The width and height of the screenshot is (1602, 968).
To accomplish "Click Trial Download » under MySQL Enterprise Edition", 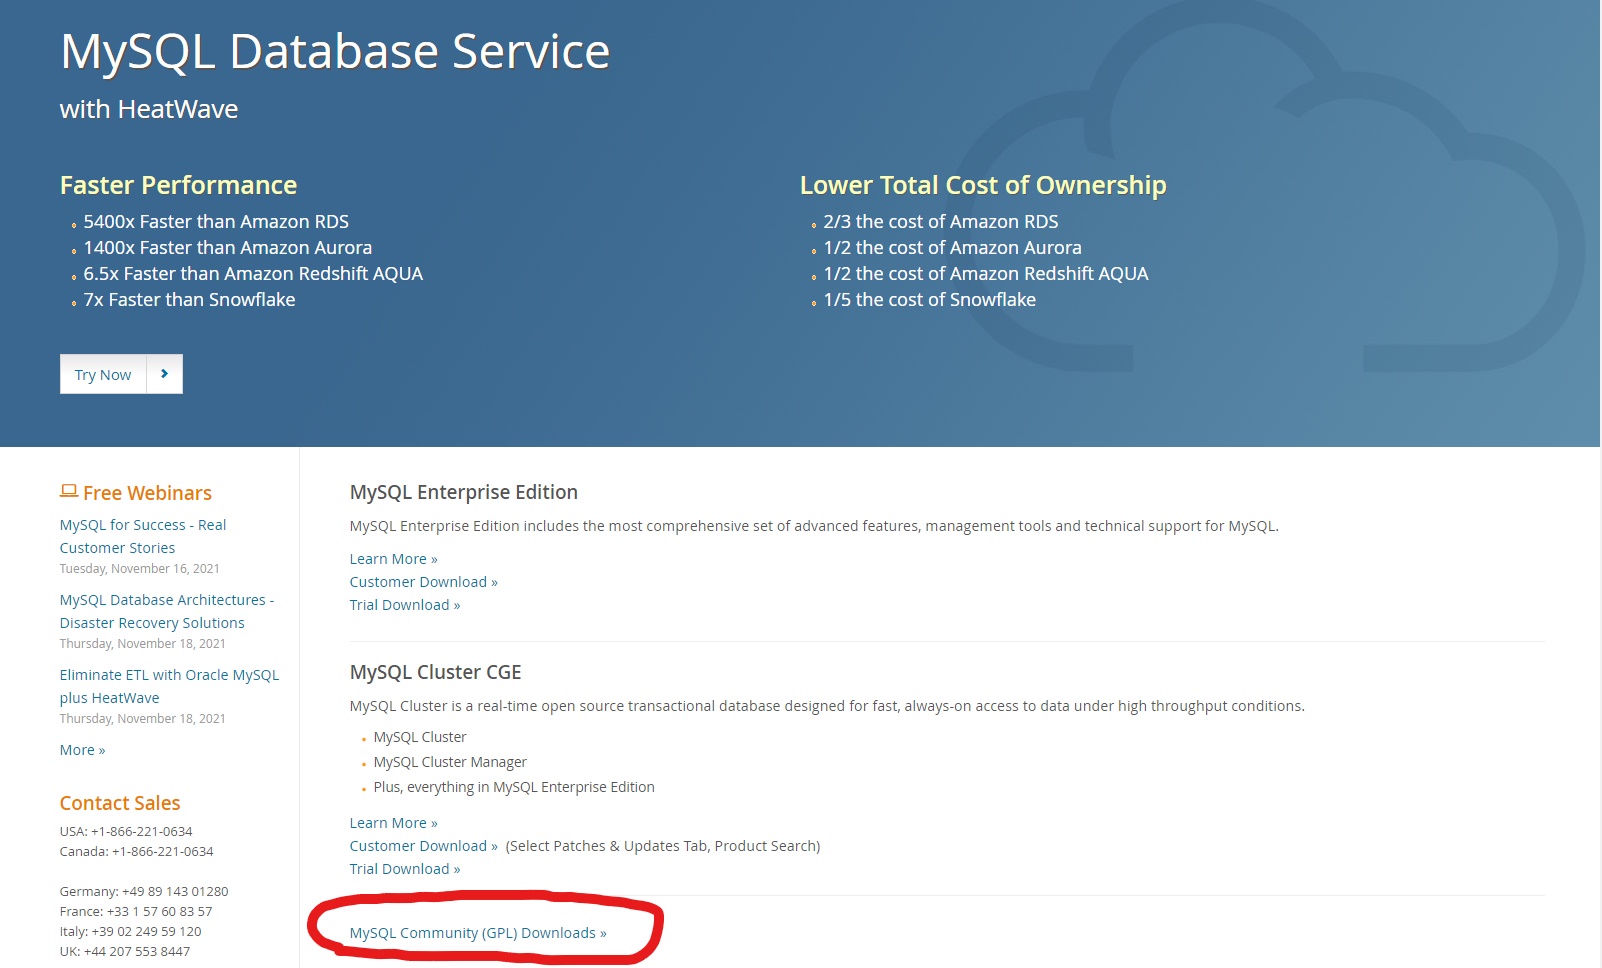I will coord(405,605).
